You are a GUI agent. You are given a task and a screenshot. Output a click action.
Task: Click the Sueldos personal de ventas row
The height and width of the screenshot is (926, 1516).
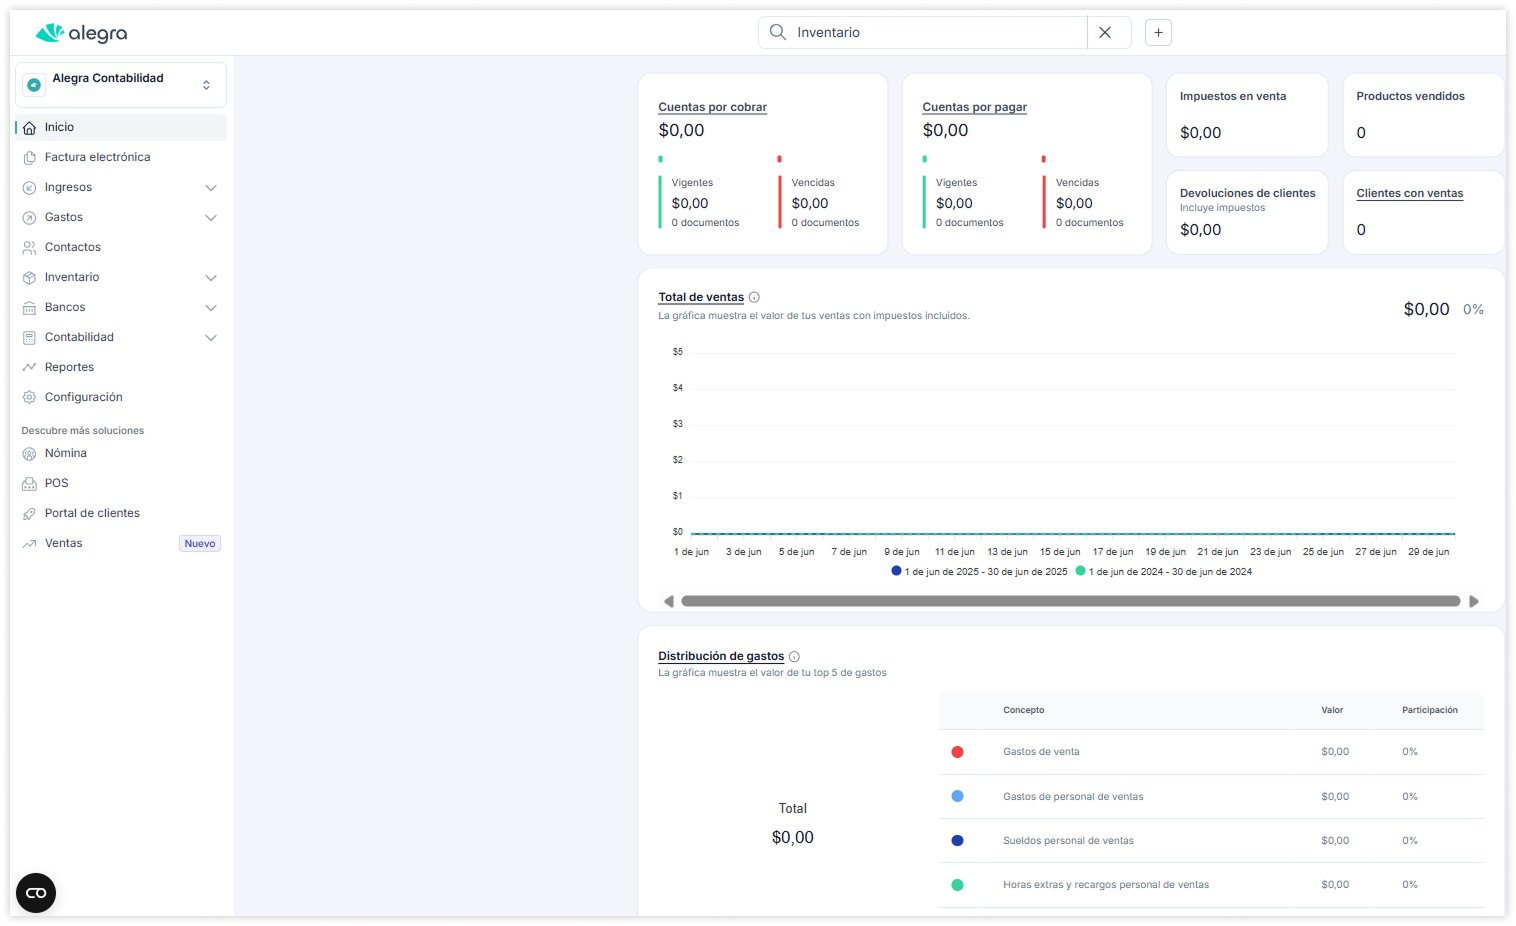[1211, 841]
